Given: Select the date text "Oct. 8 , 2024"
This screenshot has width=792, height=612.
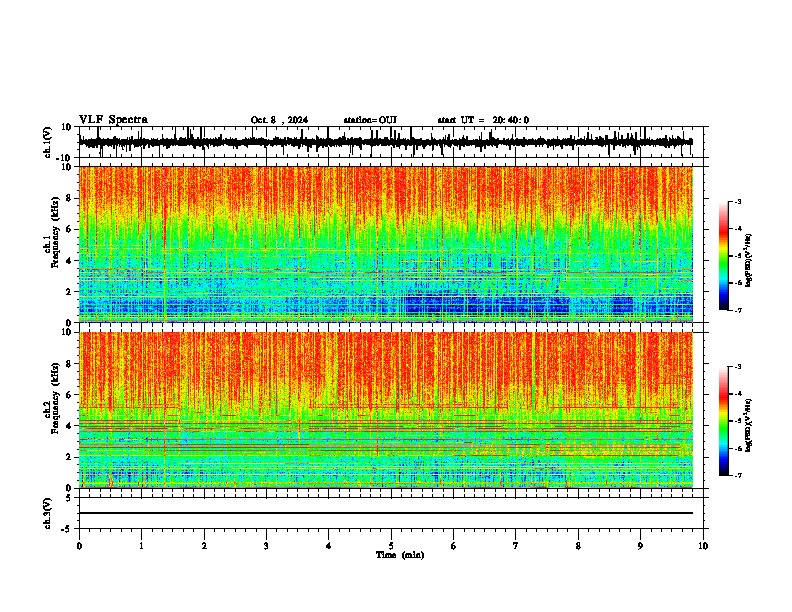Looking at the screenshot, I should (279, 120).
